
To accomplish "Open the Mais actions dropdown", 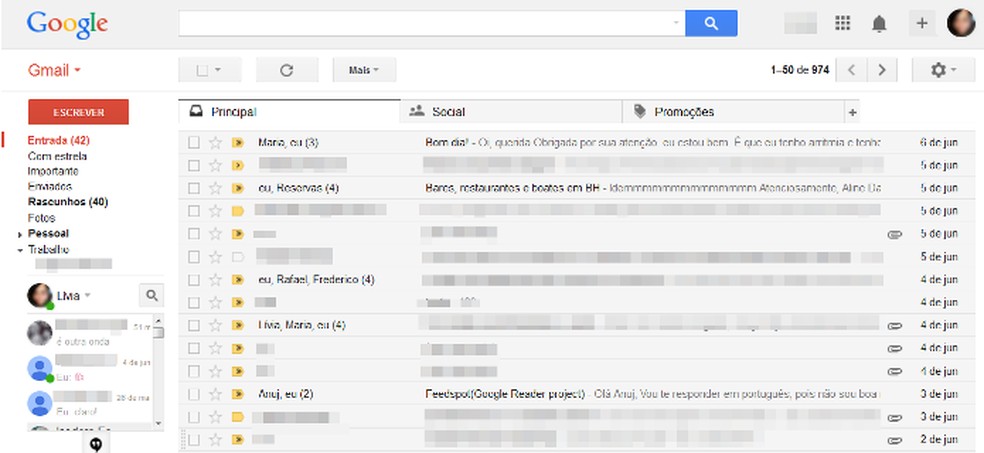I will (x=364, y=70).
